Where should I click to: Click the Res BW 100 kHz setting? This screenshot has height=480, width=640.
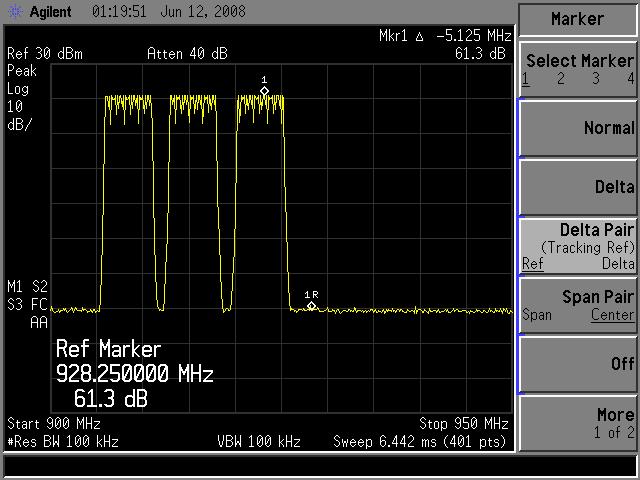click(x=63, y=441)
